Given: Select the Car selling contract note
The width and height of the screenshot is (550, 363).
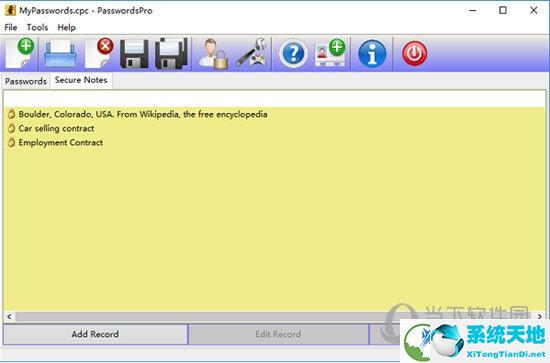Looking at the screenshot, I should point(56,128).
